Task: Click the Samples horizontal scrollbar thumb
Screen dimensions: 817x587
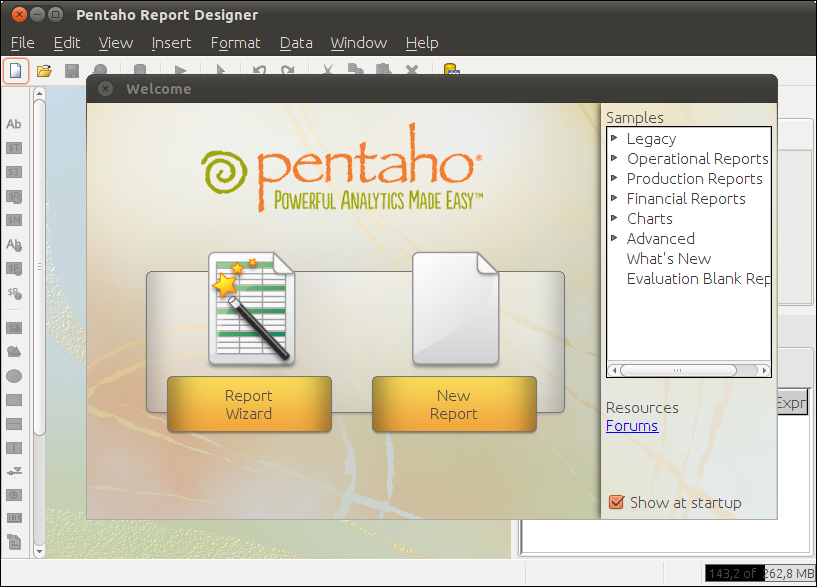Action: [x=678, y=370]
